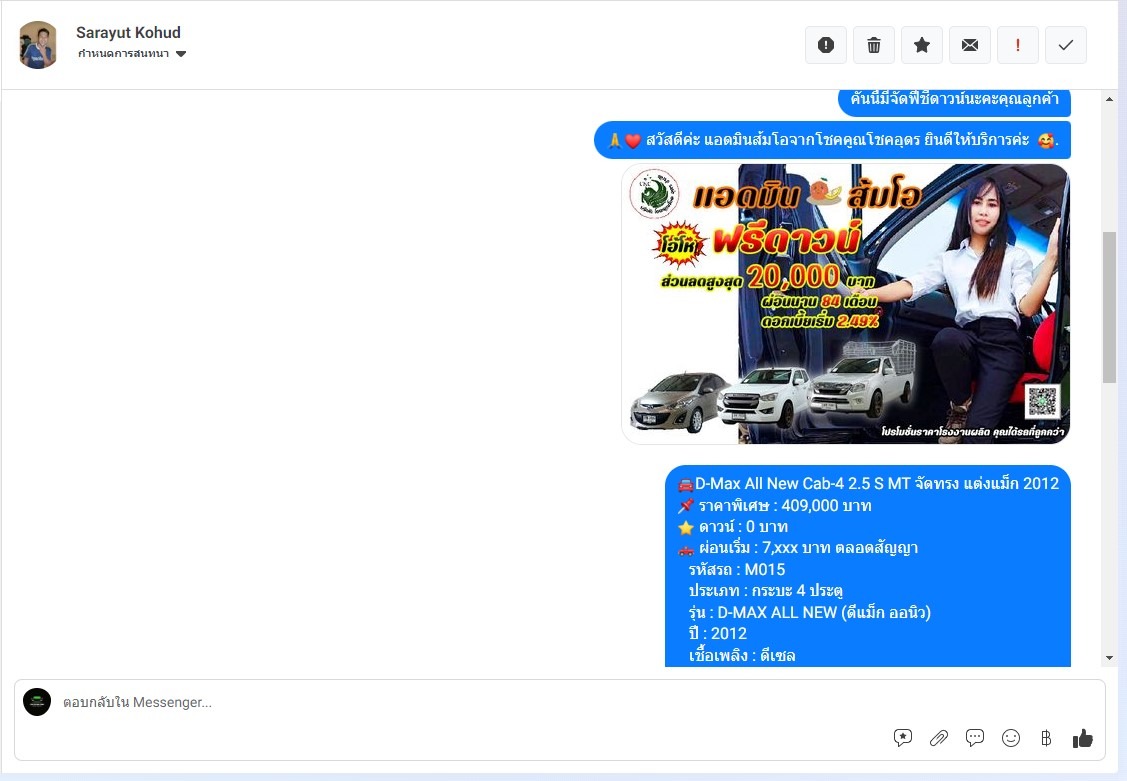Click the page avatar beside reply box
The width and height of the screenshot is (1127, 781).
pyautogui.click(x=37, y=702)
